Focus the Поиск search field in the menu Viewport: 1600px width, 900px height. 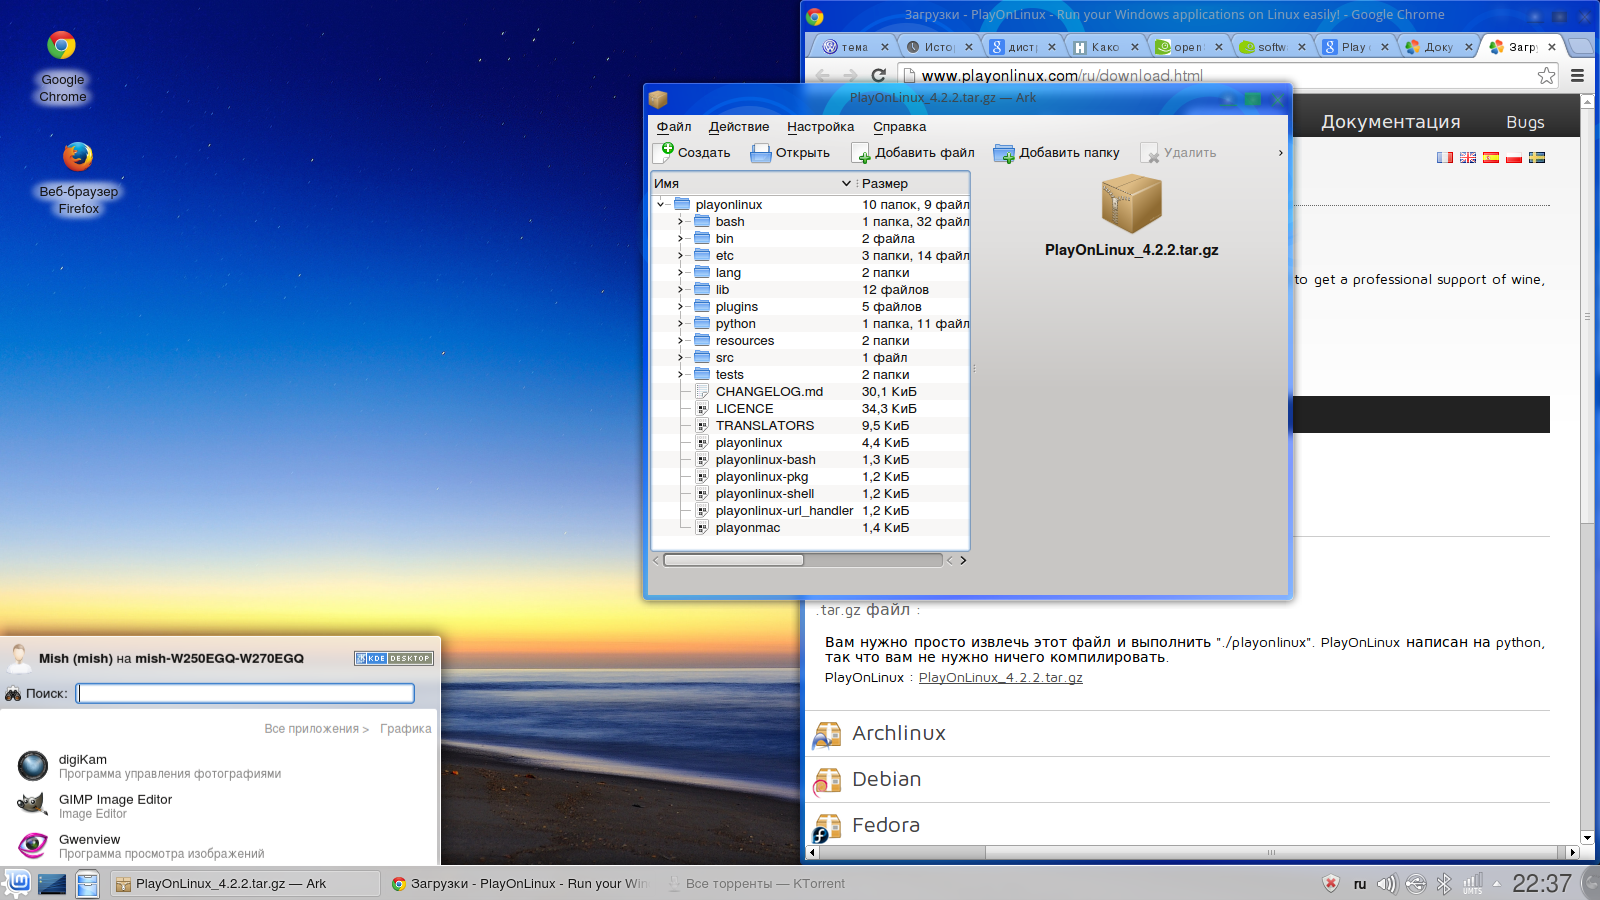pos(246,693)
